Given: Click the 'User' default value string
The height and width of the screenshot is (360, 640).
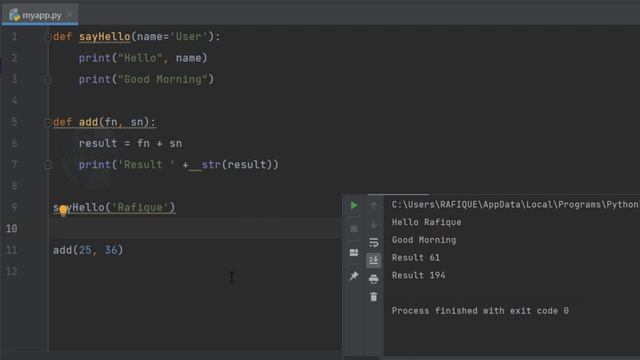Looking at the screenshot, I should click(x=189, y=37).
